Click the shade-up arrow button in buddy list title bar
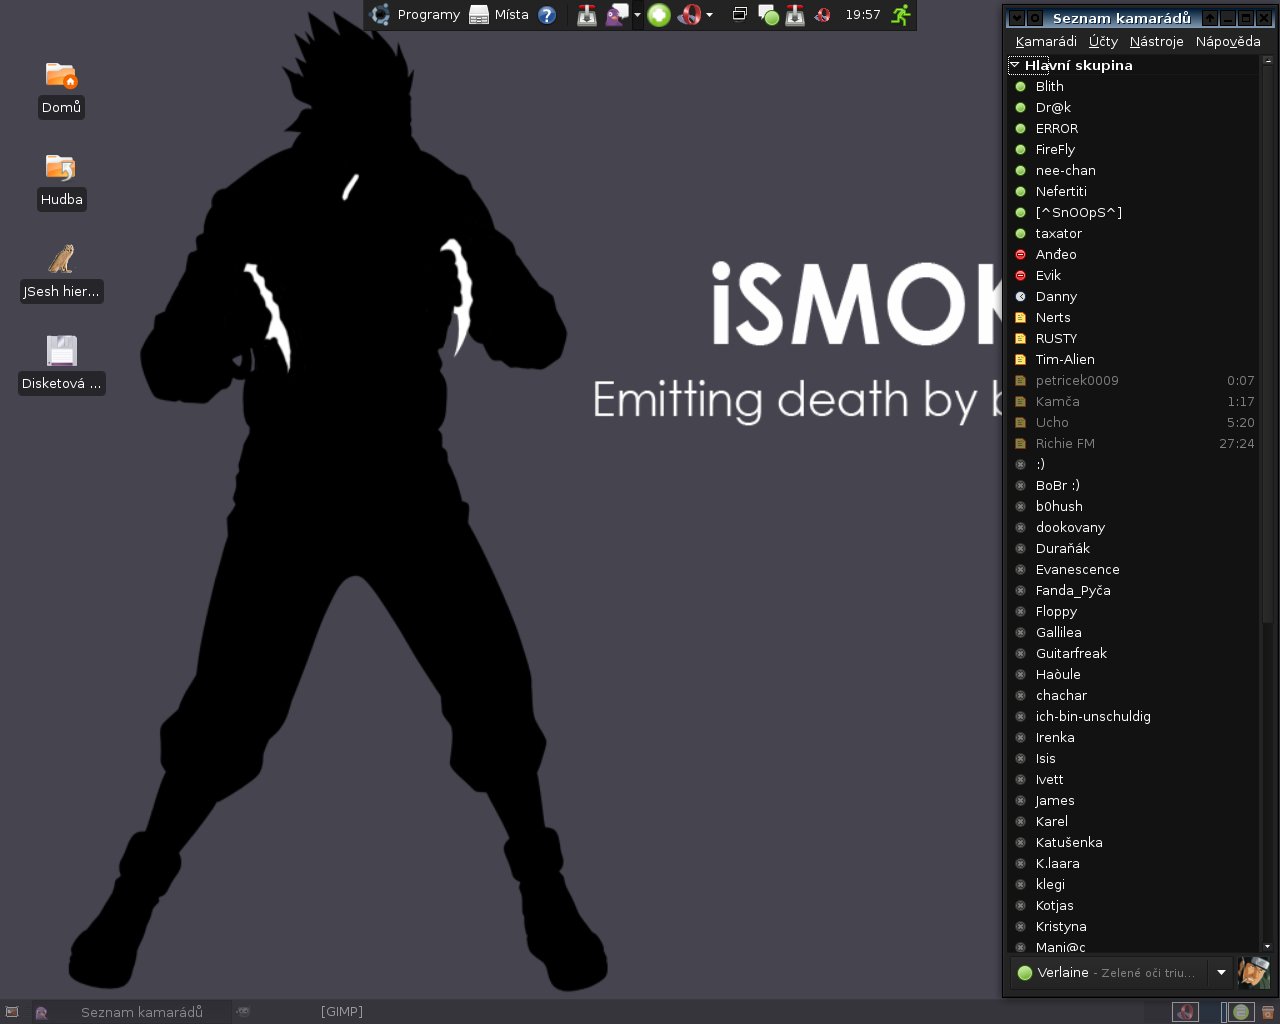Image resolution: width=1280 pixels, height=1024 pixels. pos(1210,18)
